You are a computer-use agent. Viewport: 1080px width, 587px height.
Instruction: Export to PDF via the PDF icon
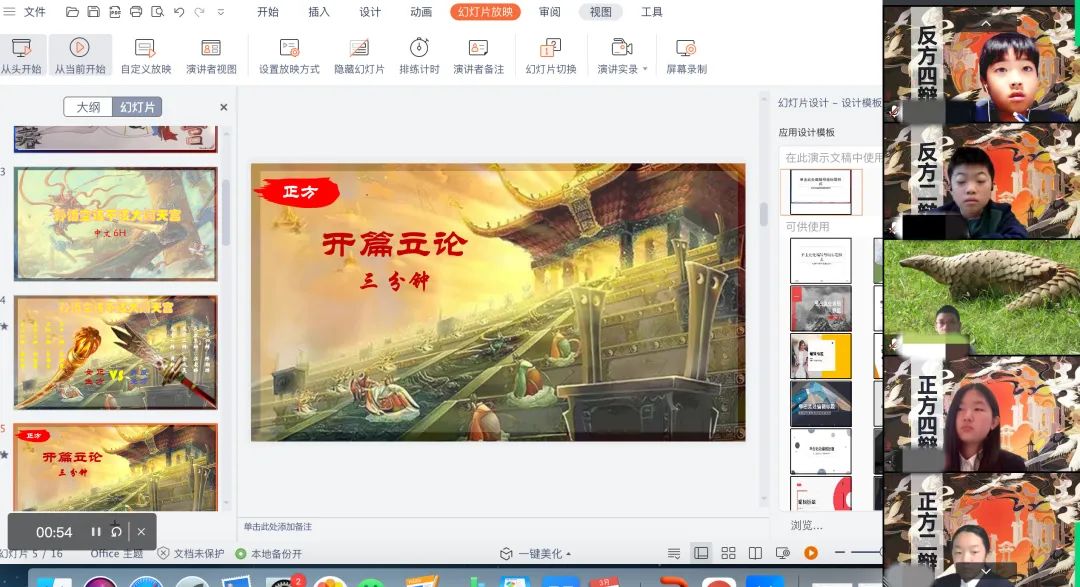tap(115, 12)
